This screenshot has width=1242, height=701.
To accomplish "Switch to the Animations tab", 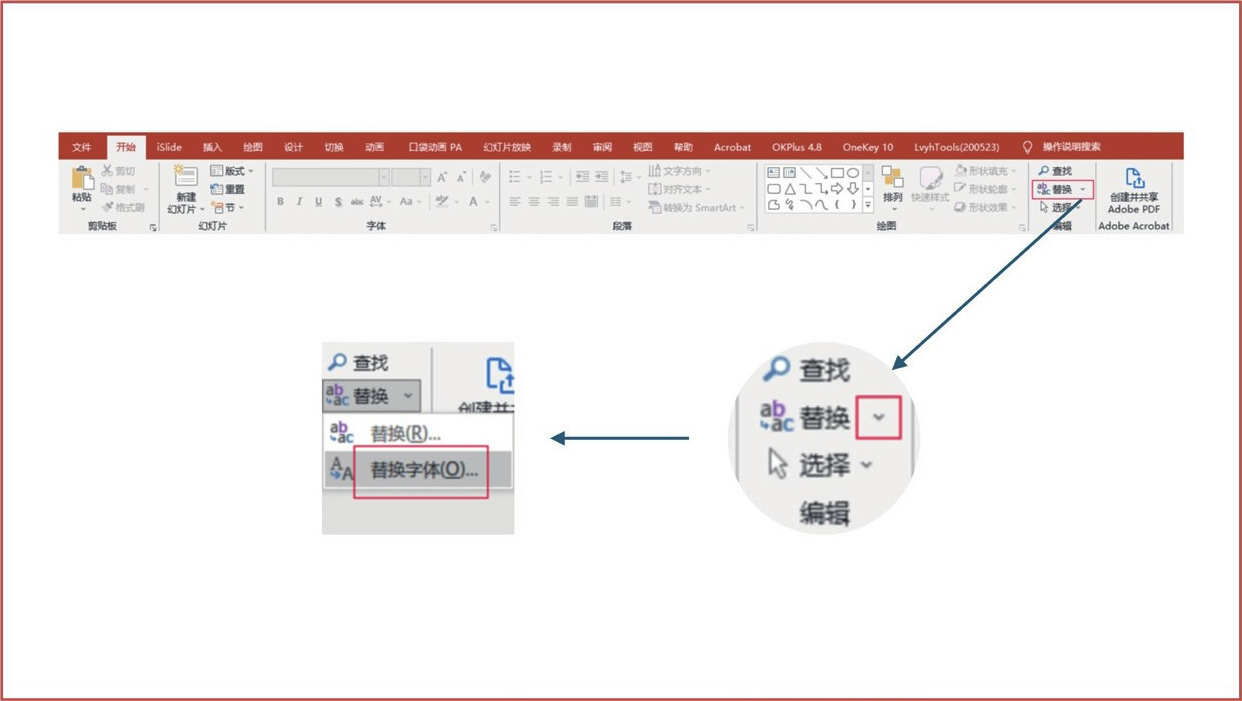I will (x=374, y=147).
